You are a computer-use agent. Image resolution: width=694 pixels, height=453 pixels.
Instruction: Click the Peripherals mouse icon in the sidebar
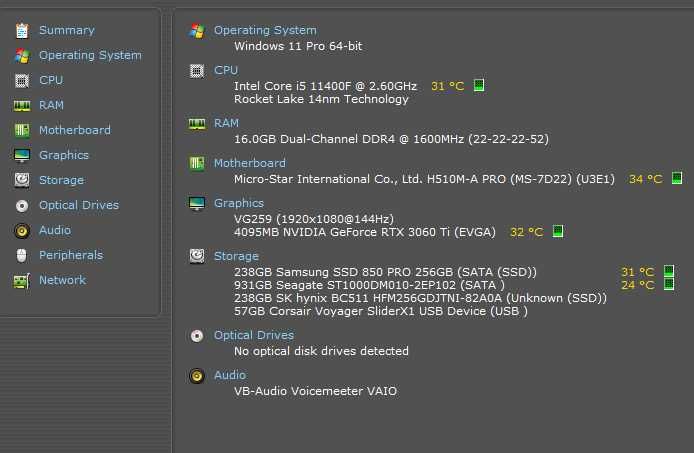pos(21,255)
